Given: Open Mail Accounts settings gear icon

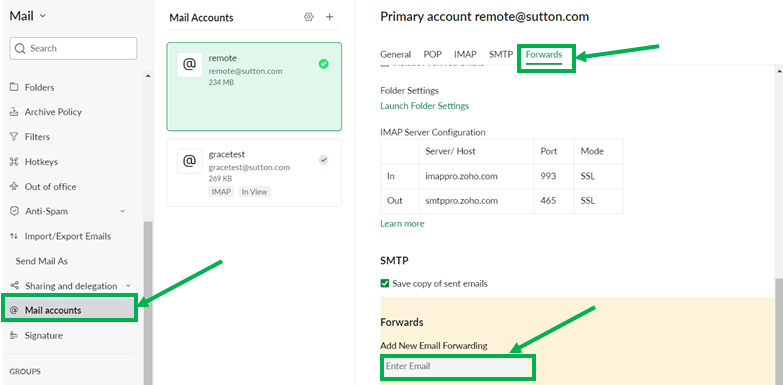Looking at the screenshot, I should [309, 17].
